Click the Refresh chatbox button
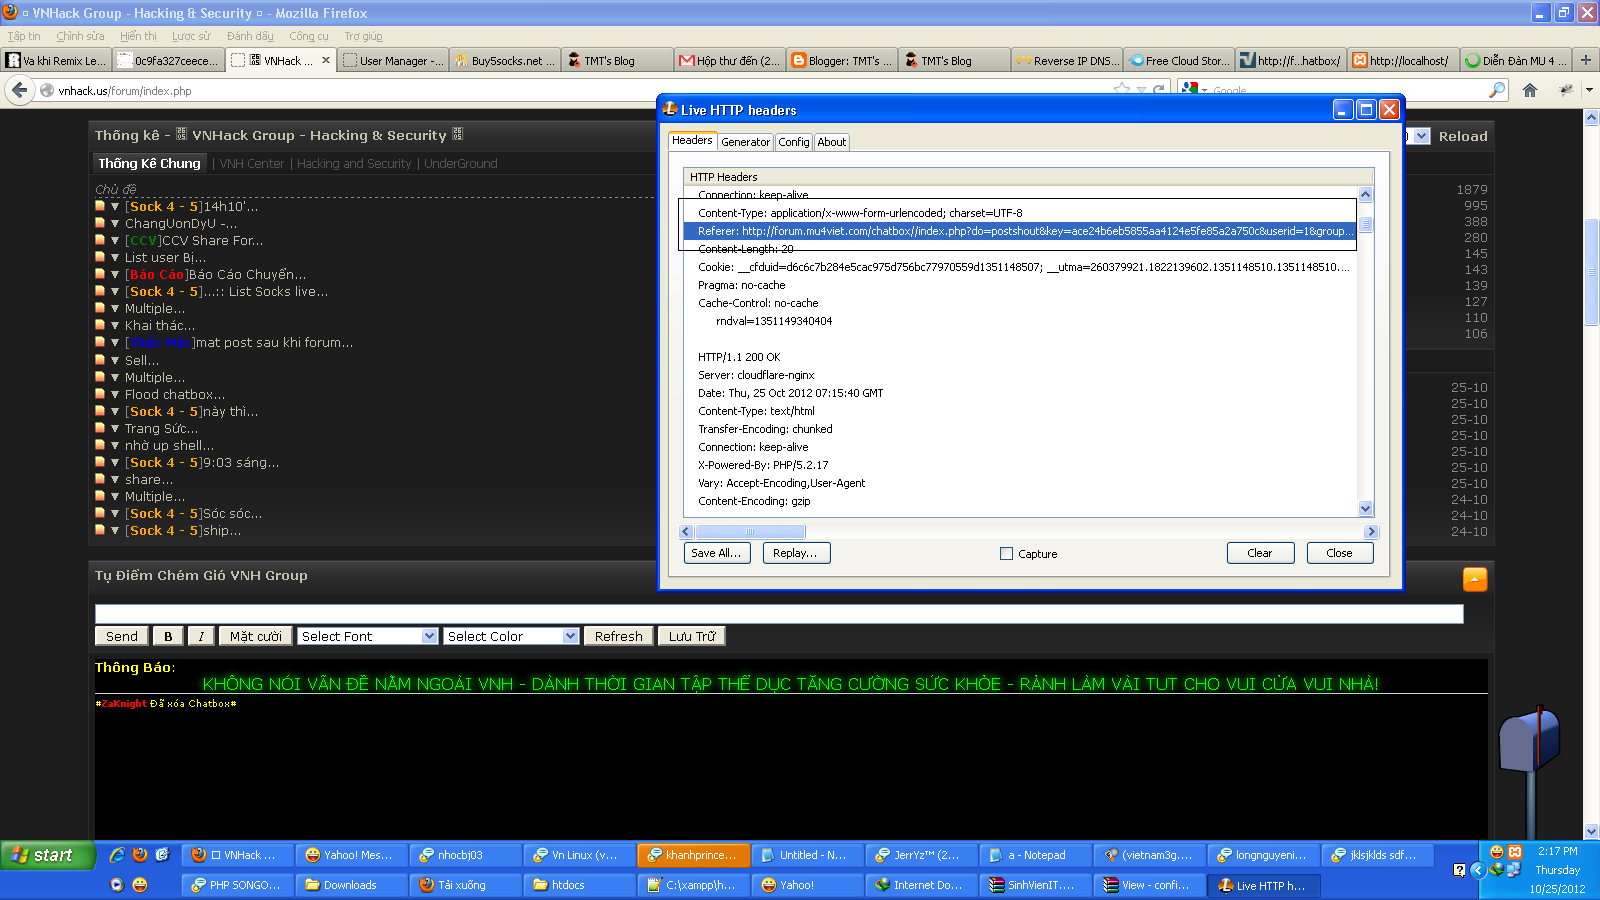The height and width of the screenshot is (900, 1600). click(619, 636)
